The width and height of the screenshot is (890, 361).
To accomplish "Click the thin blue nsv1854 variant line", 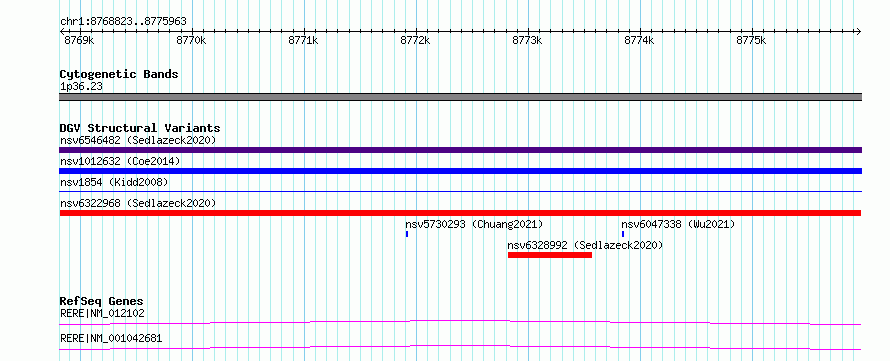I will click(x=460, y=192).
